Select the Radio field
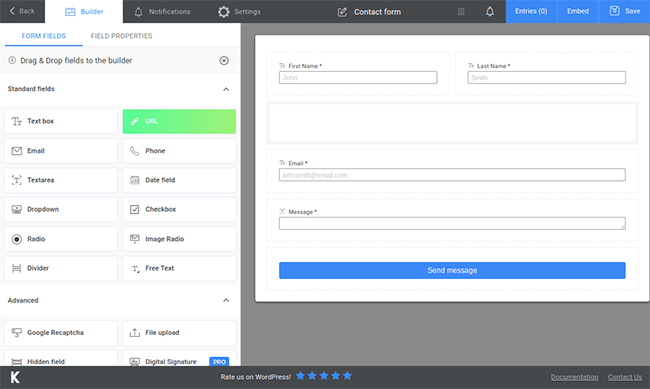The image size is (650, 389). (x=61, y=239)
